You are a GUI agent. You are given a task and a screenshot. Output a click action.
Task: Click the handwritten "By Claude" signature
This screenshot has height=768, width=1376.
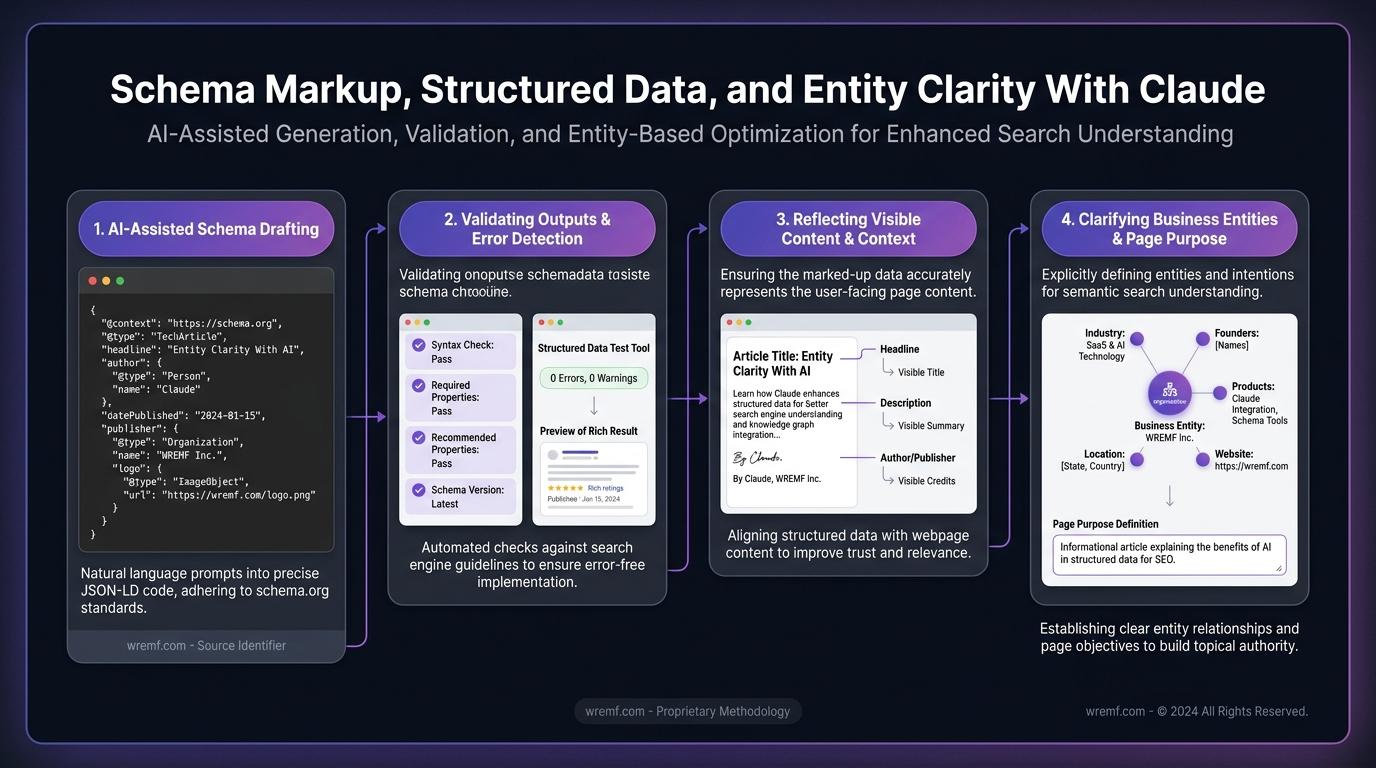click(757, 458)
